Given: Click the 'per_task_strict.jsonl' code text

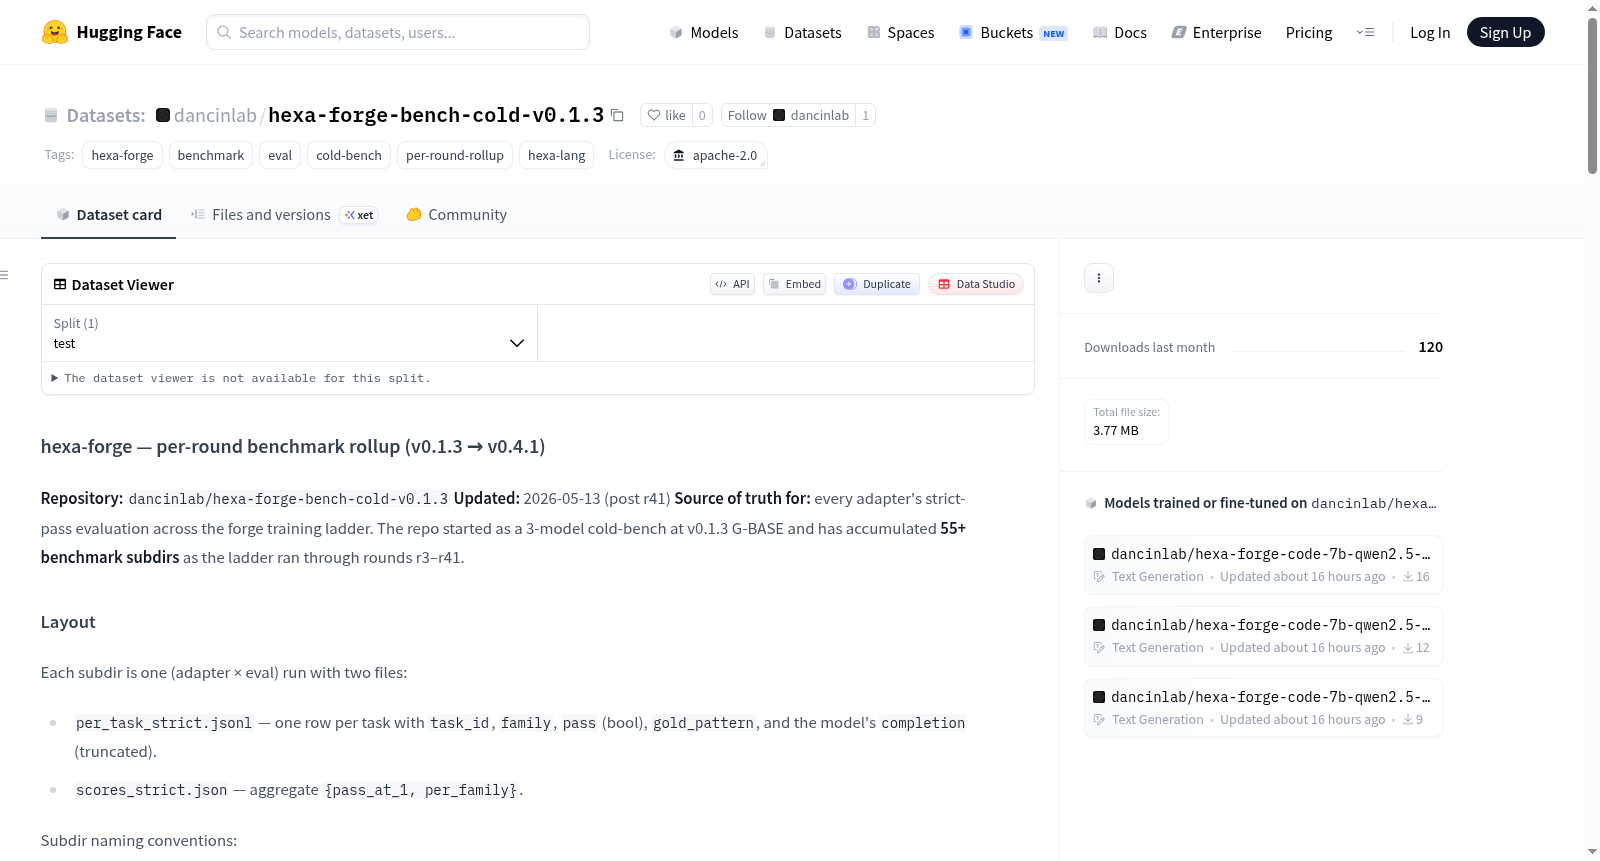Looking at the screenshot, I should [x=164, y=723].
